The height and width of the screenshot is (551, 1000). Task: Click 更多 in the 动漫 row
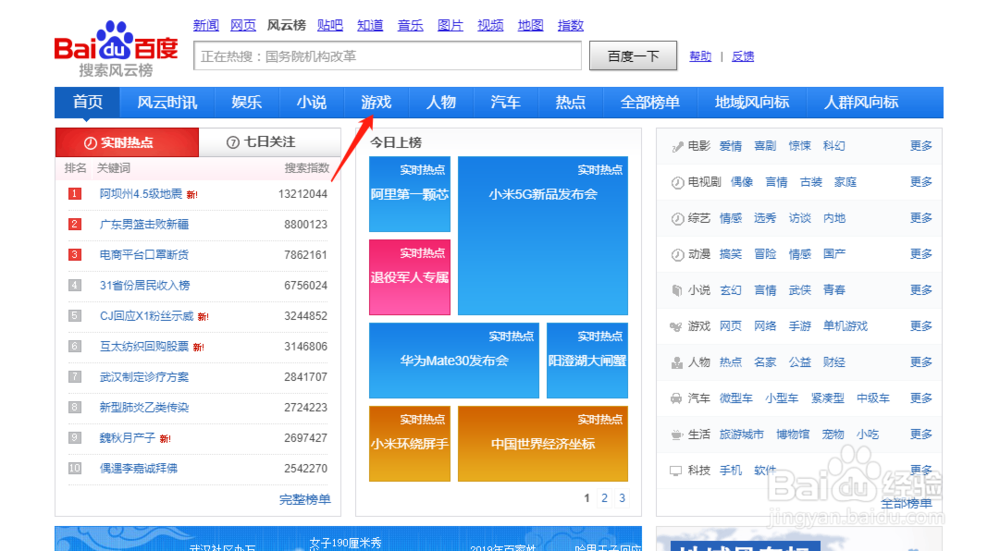coord(921,254)
